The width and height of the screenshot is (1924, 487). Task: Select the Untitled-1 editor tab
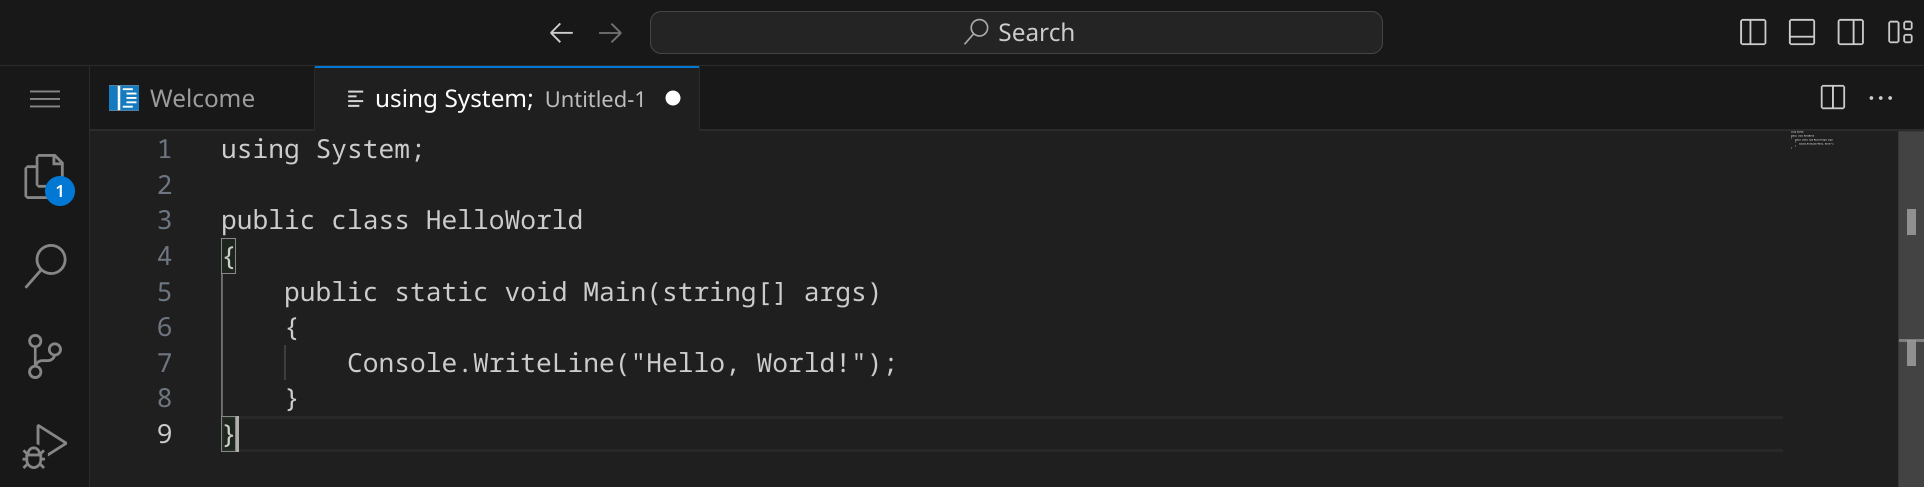point(495,99)
